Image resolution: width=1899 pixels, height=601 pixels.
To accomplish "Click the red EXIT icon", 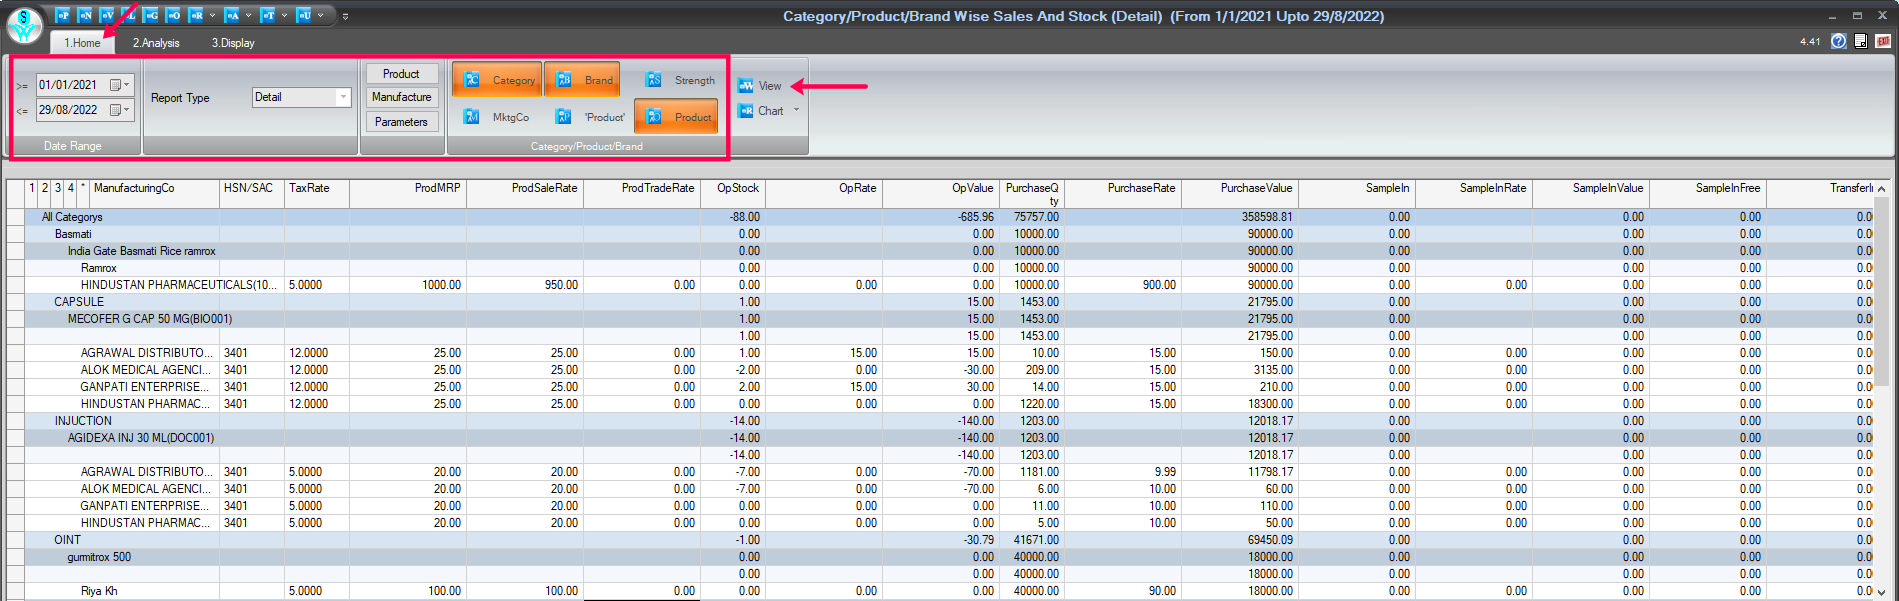I will (x=1883, y=41).
